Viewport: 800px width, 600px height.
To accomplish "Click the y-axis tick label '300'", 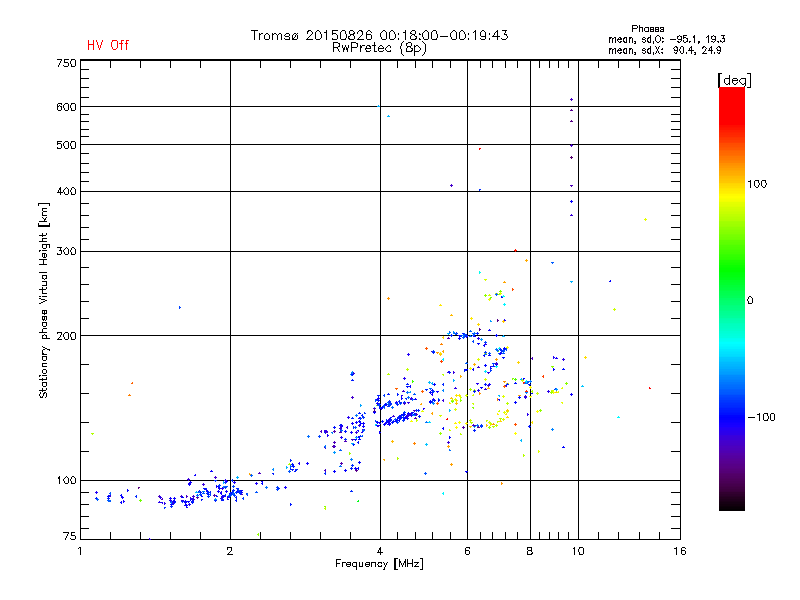I will [x=66, y=251].
